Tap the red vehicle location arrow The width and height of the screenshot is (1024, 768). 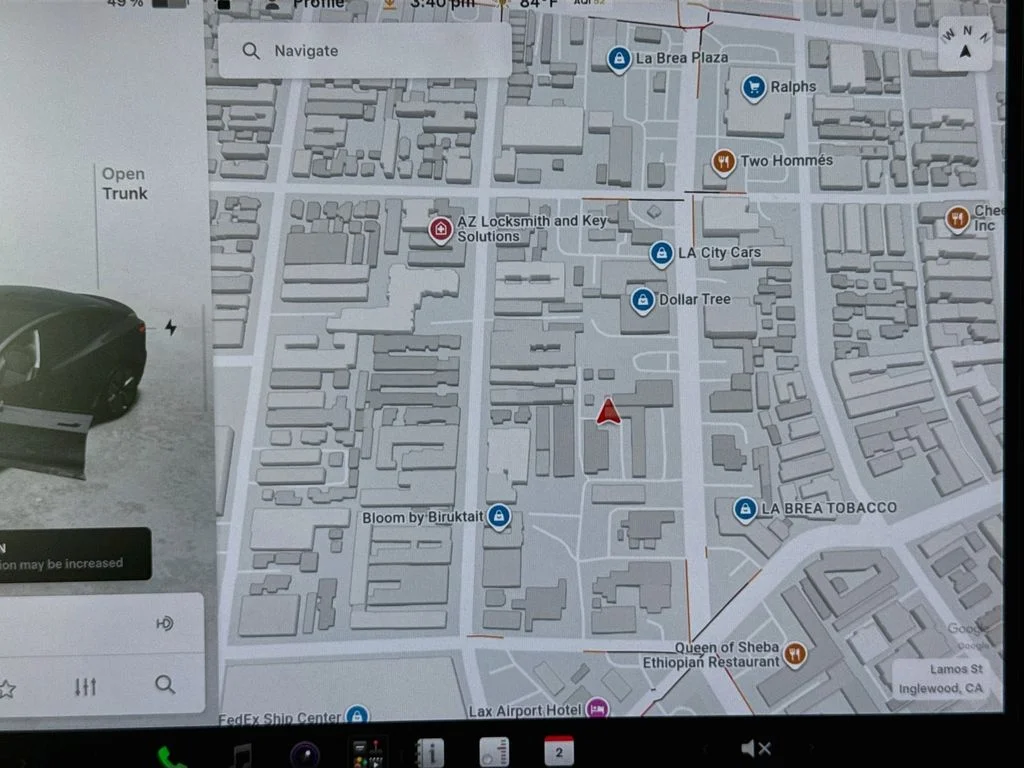[608, 412]
